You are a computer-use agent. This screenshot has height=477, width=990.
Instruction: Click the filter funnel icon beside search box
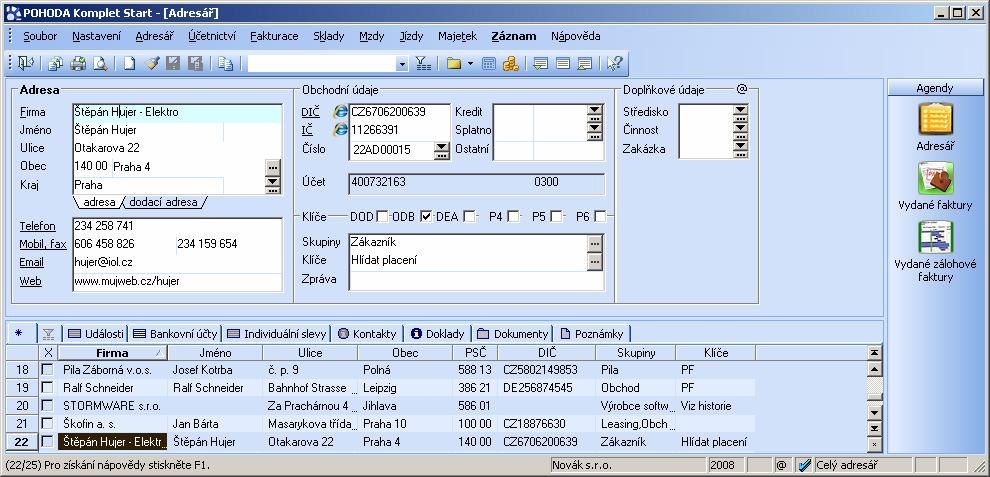422,63
